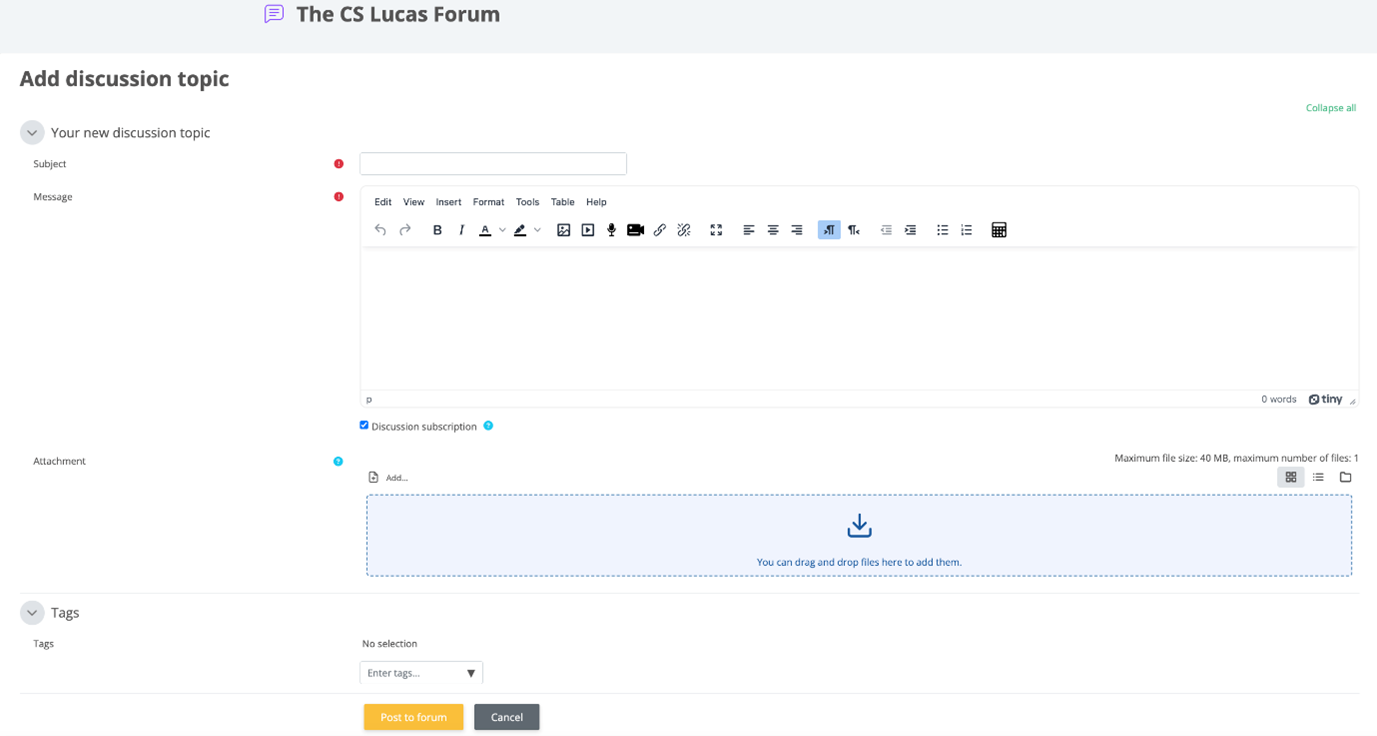This screenshot has width=1377, height=736.
Task: Record video with the camera icon
Action: [635, 230]
